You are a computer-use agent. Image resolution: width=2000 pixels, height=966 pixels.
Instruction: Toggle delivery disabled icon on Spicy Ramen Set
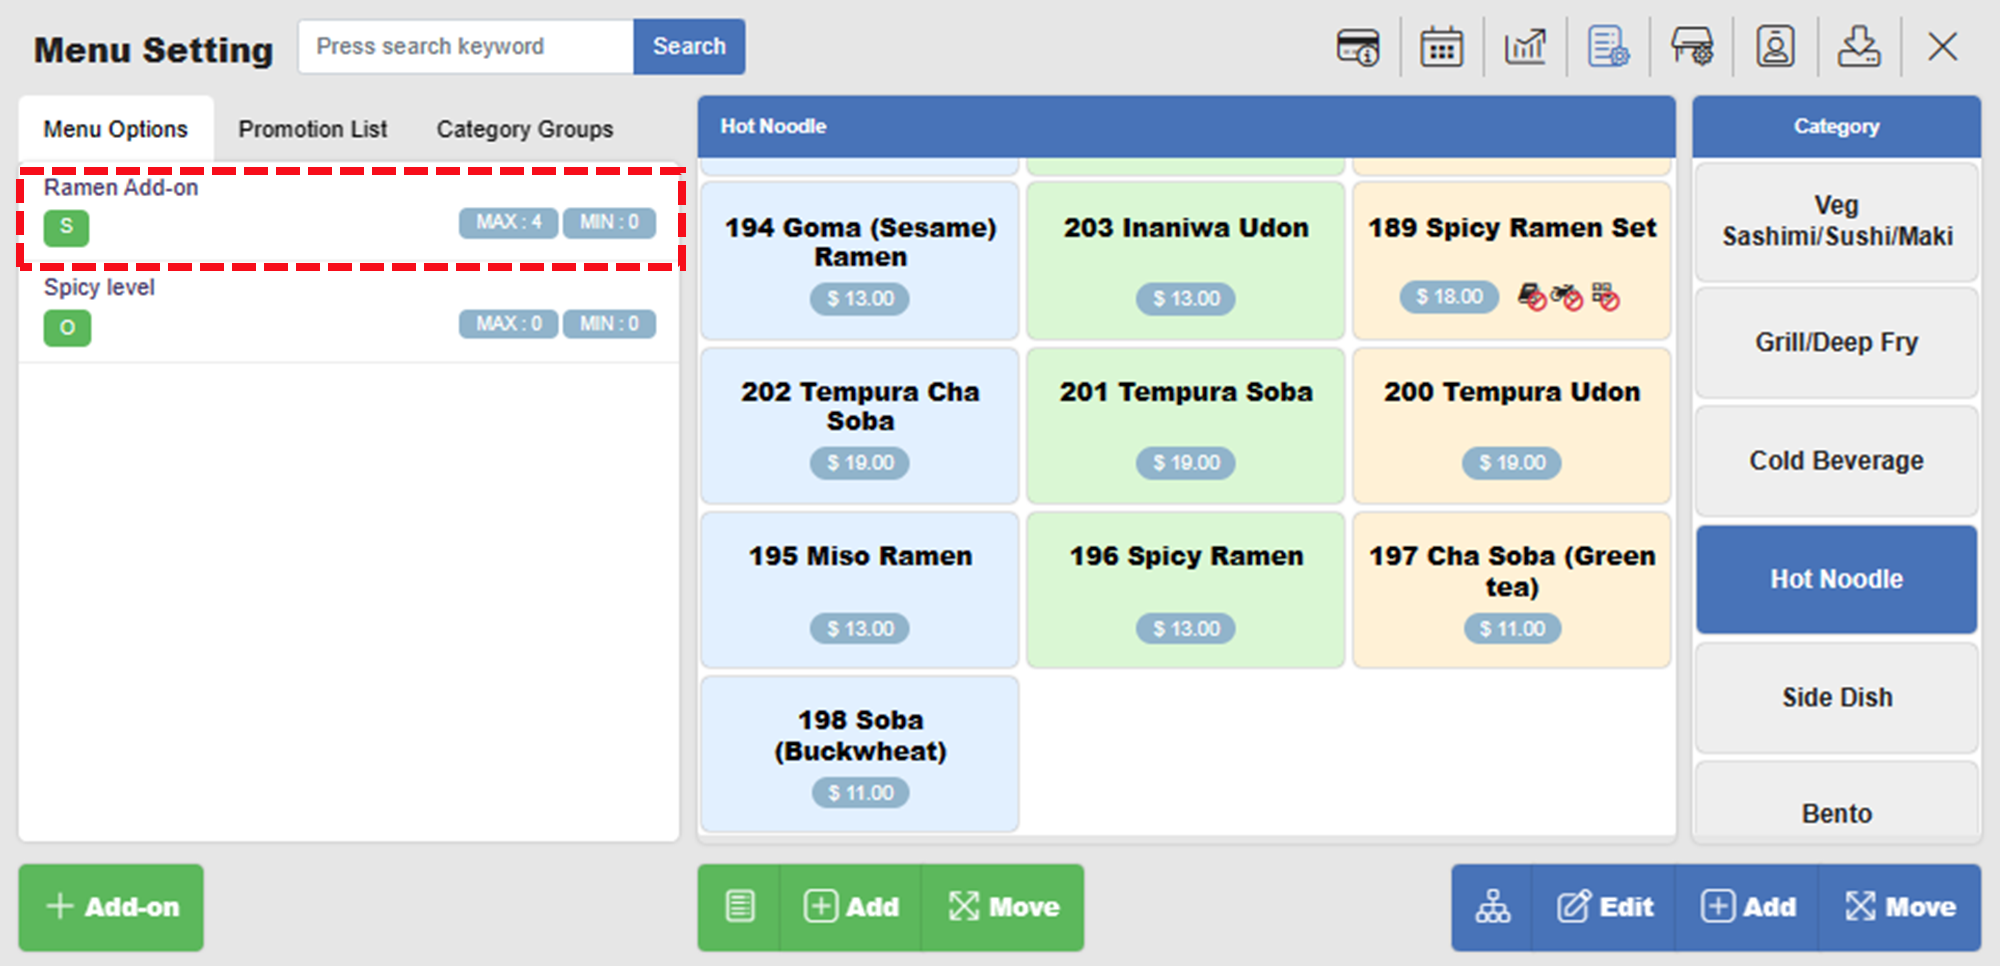pos(1567,297)
